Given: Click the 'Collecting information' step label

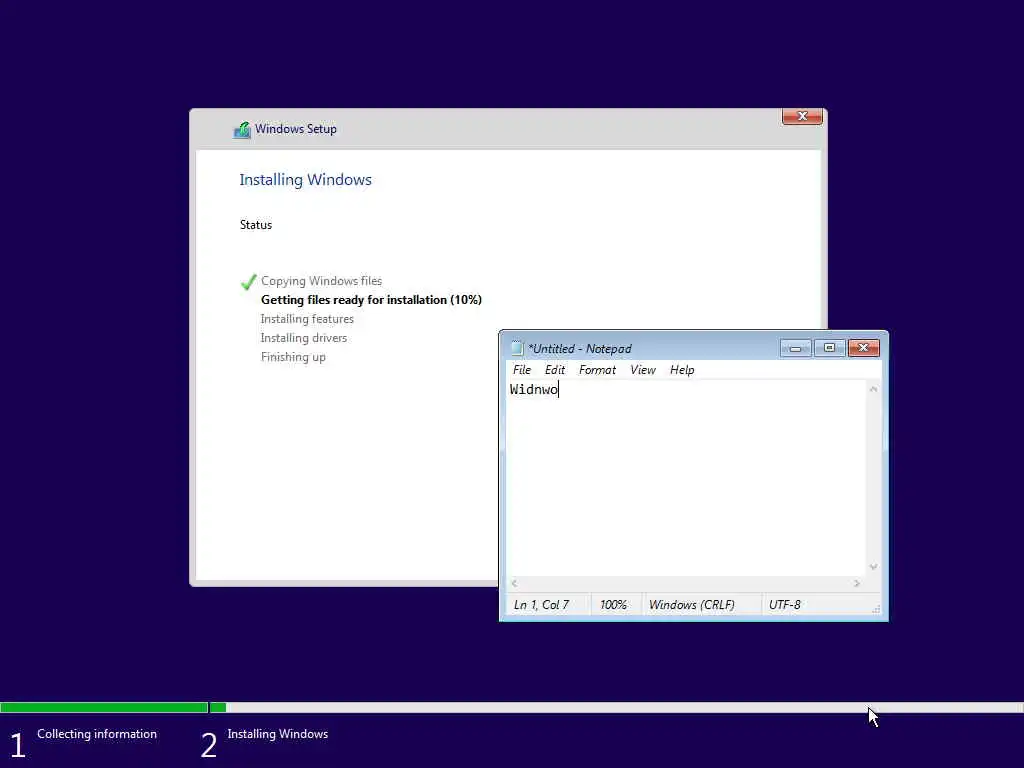Looking at the screenshot, I should click(x=97, y=734).
